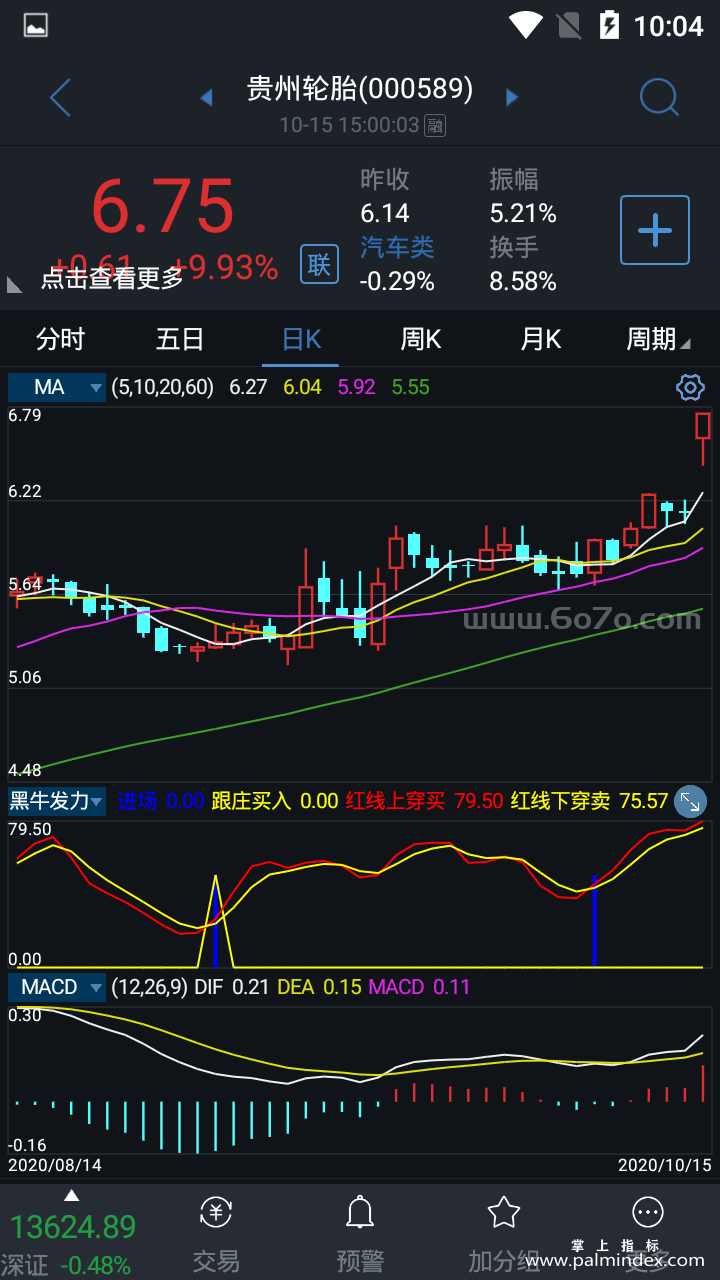The width and height of the screenshot is (720, 1280).
Task: Switch to 五日 five-day tab
Action: 180,339
